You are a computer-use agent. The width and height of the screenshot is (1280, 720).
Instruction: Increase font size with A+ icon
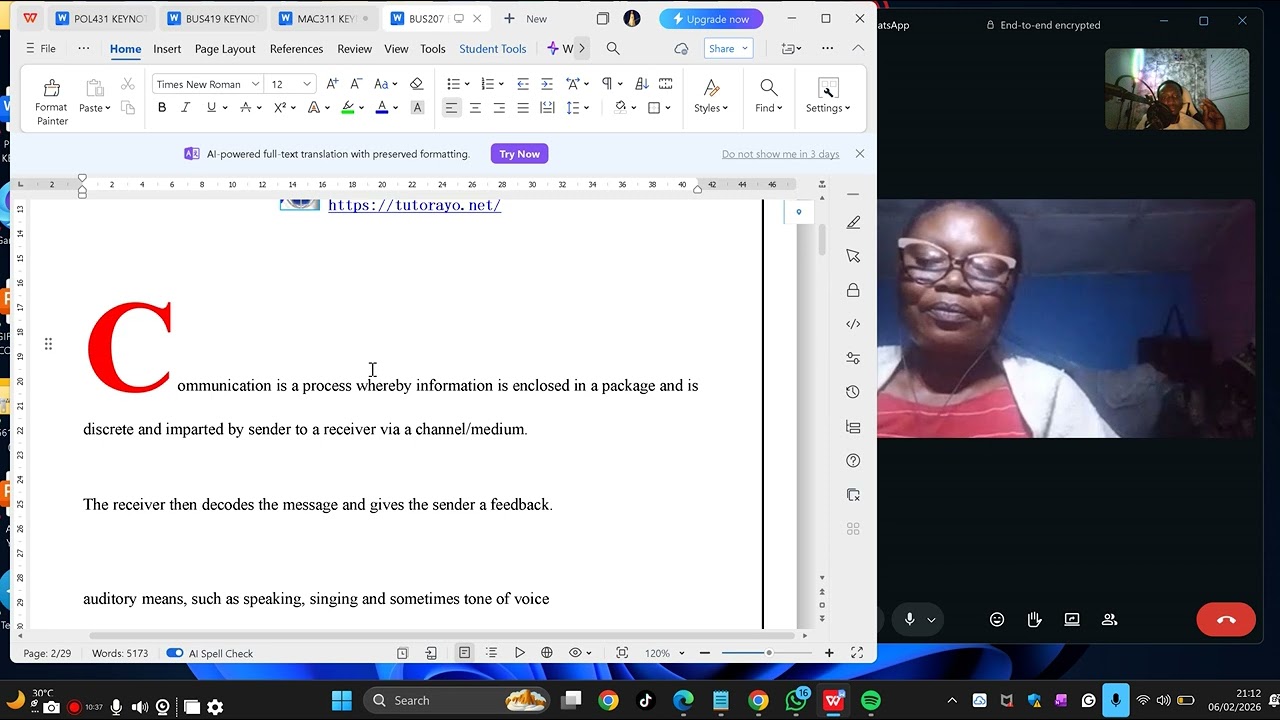click(332, 84)
